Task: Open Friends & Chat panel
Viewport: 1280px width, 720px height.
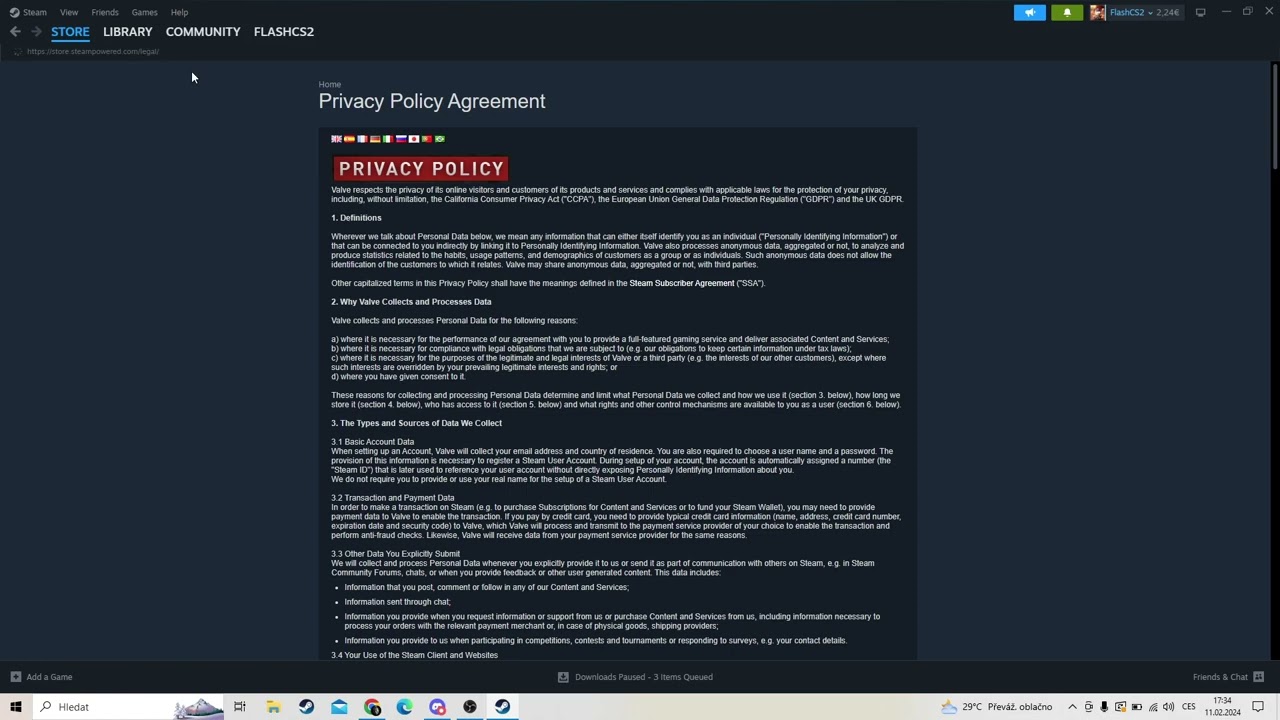Action: [x=1228, y=677]
